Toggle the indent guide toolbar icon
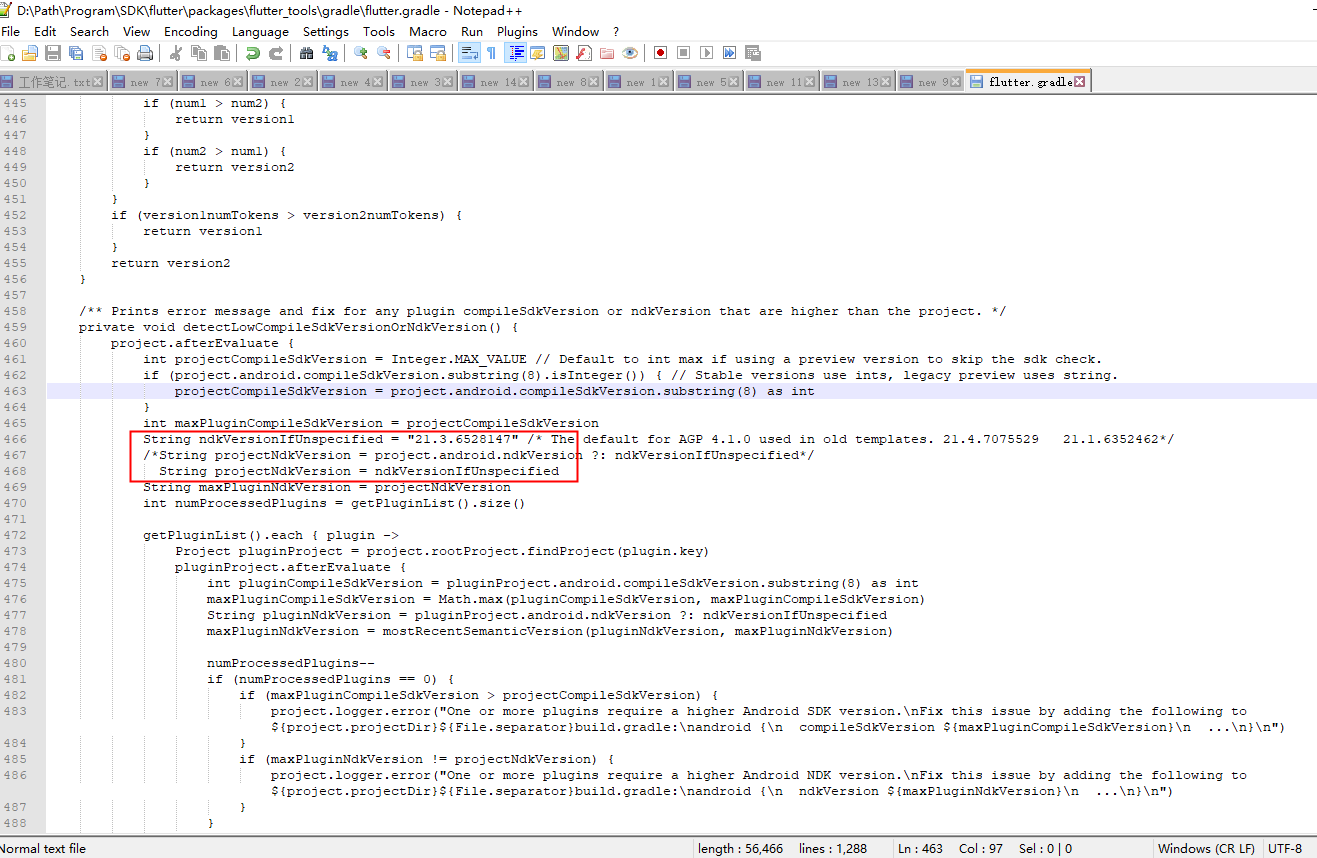The image size is (1317, 858). pyautogui.click(x=515, y=52)
